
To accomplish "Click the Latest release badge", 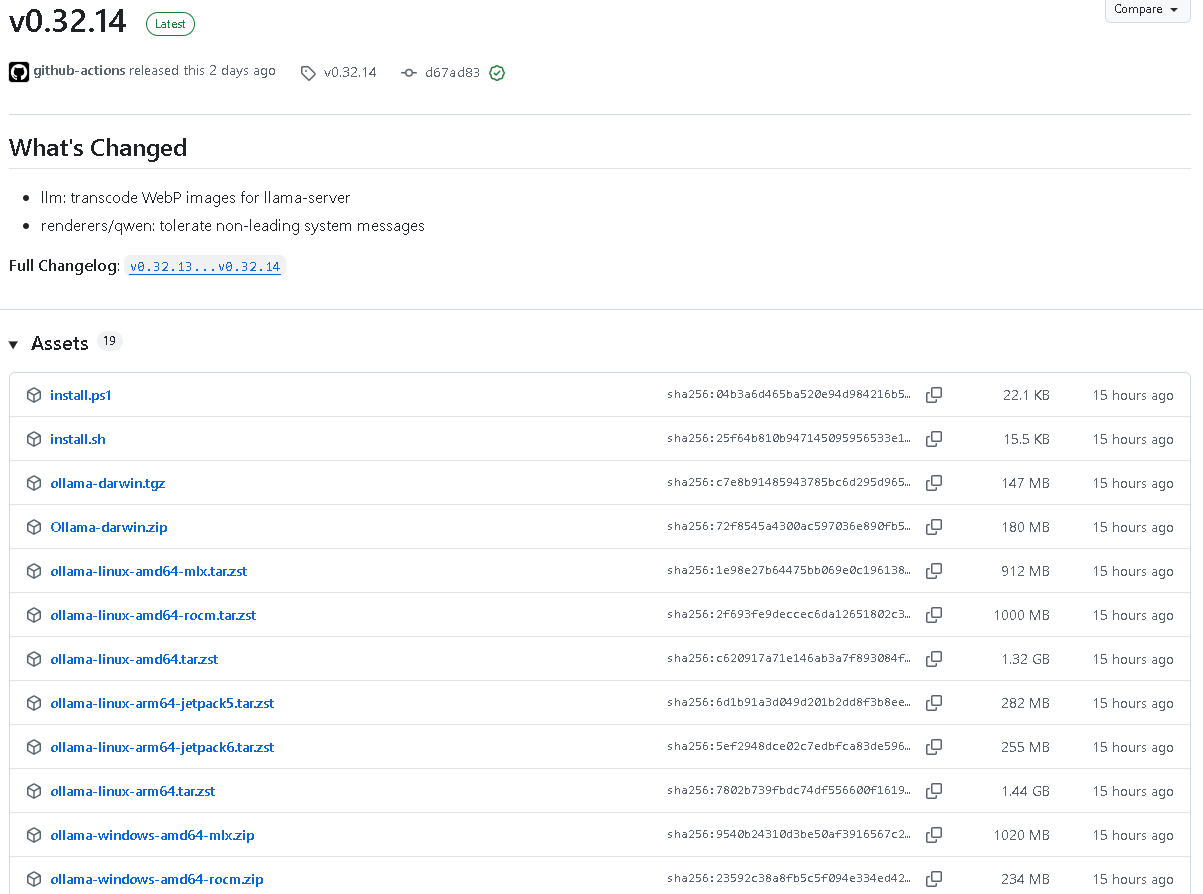I will 170,24.
